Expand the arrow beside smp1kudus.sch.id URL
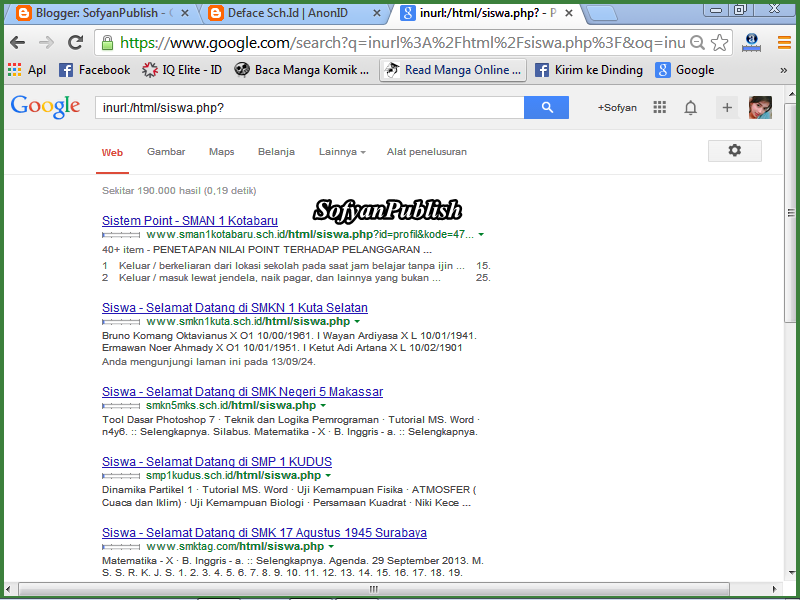 (x=328, y=476)
